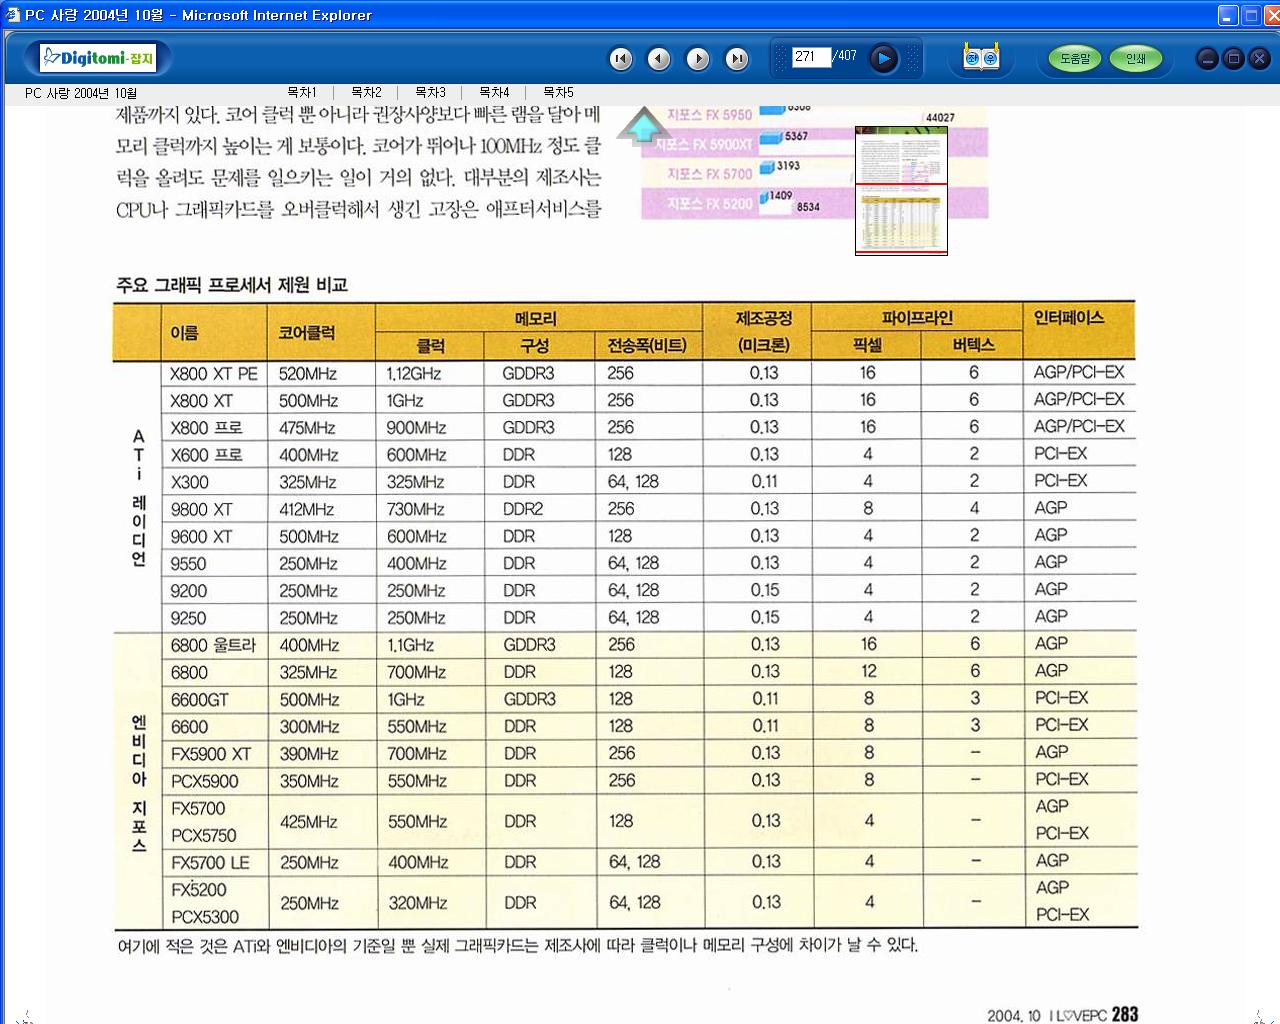1280x1024 pixels.
Task: Click the 지포스 FX 5900XT chart label
Action: [x=704, y=145]
